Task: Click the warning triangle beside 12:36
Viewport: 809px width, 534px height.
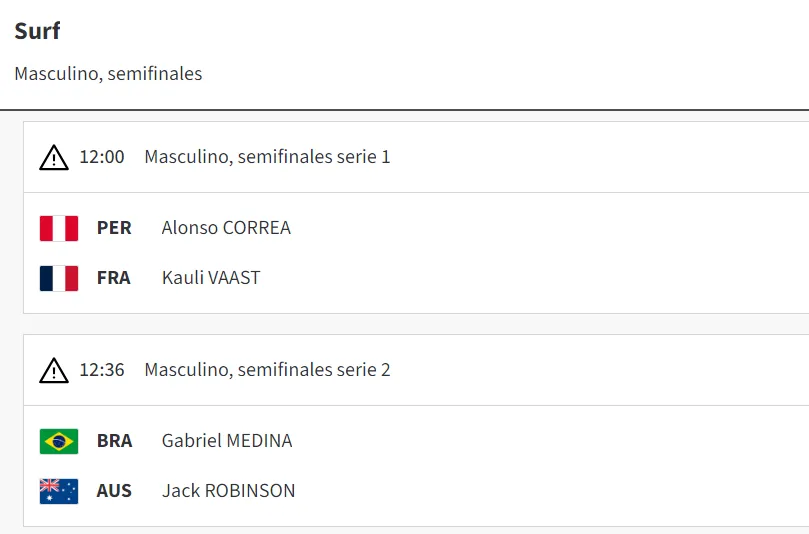Action: click(x=54, y=371)
